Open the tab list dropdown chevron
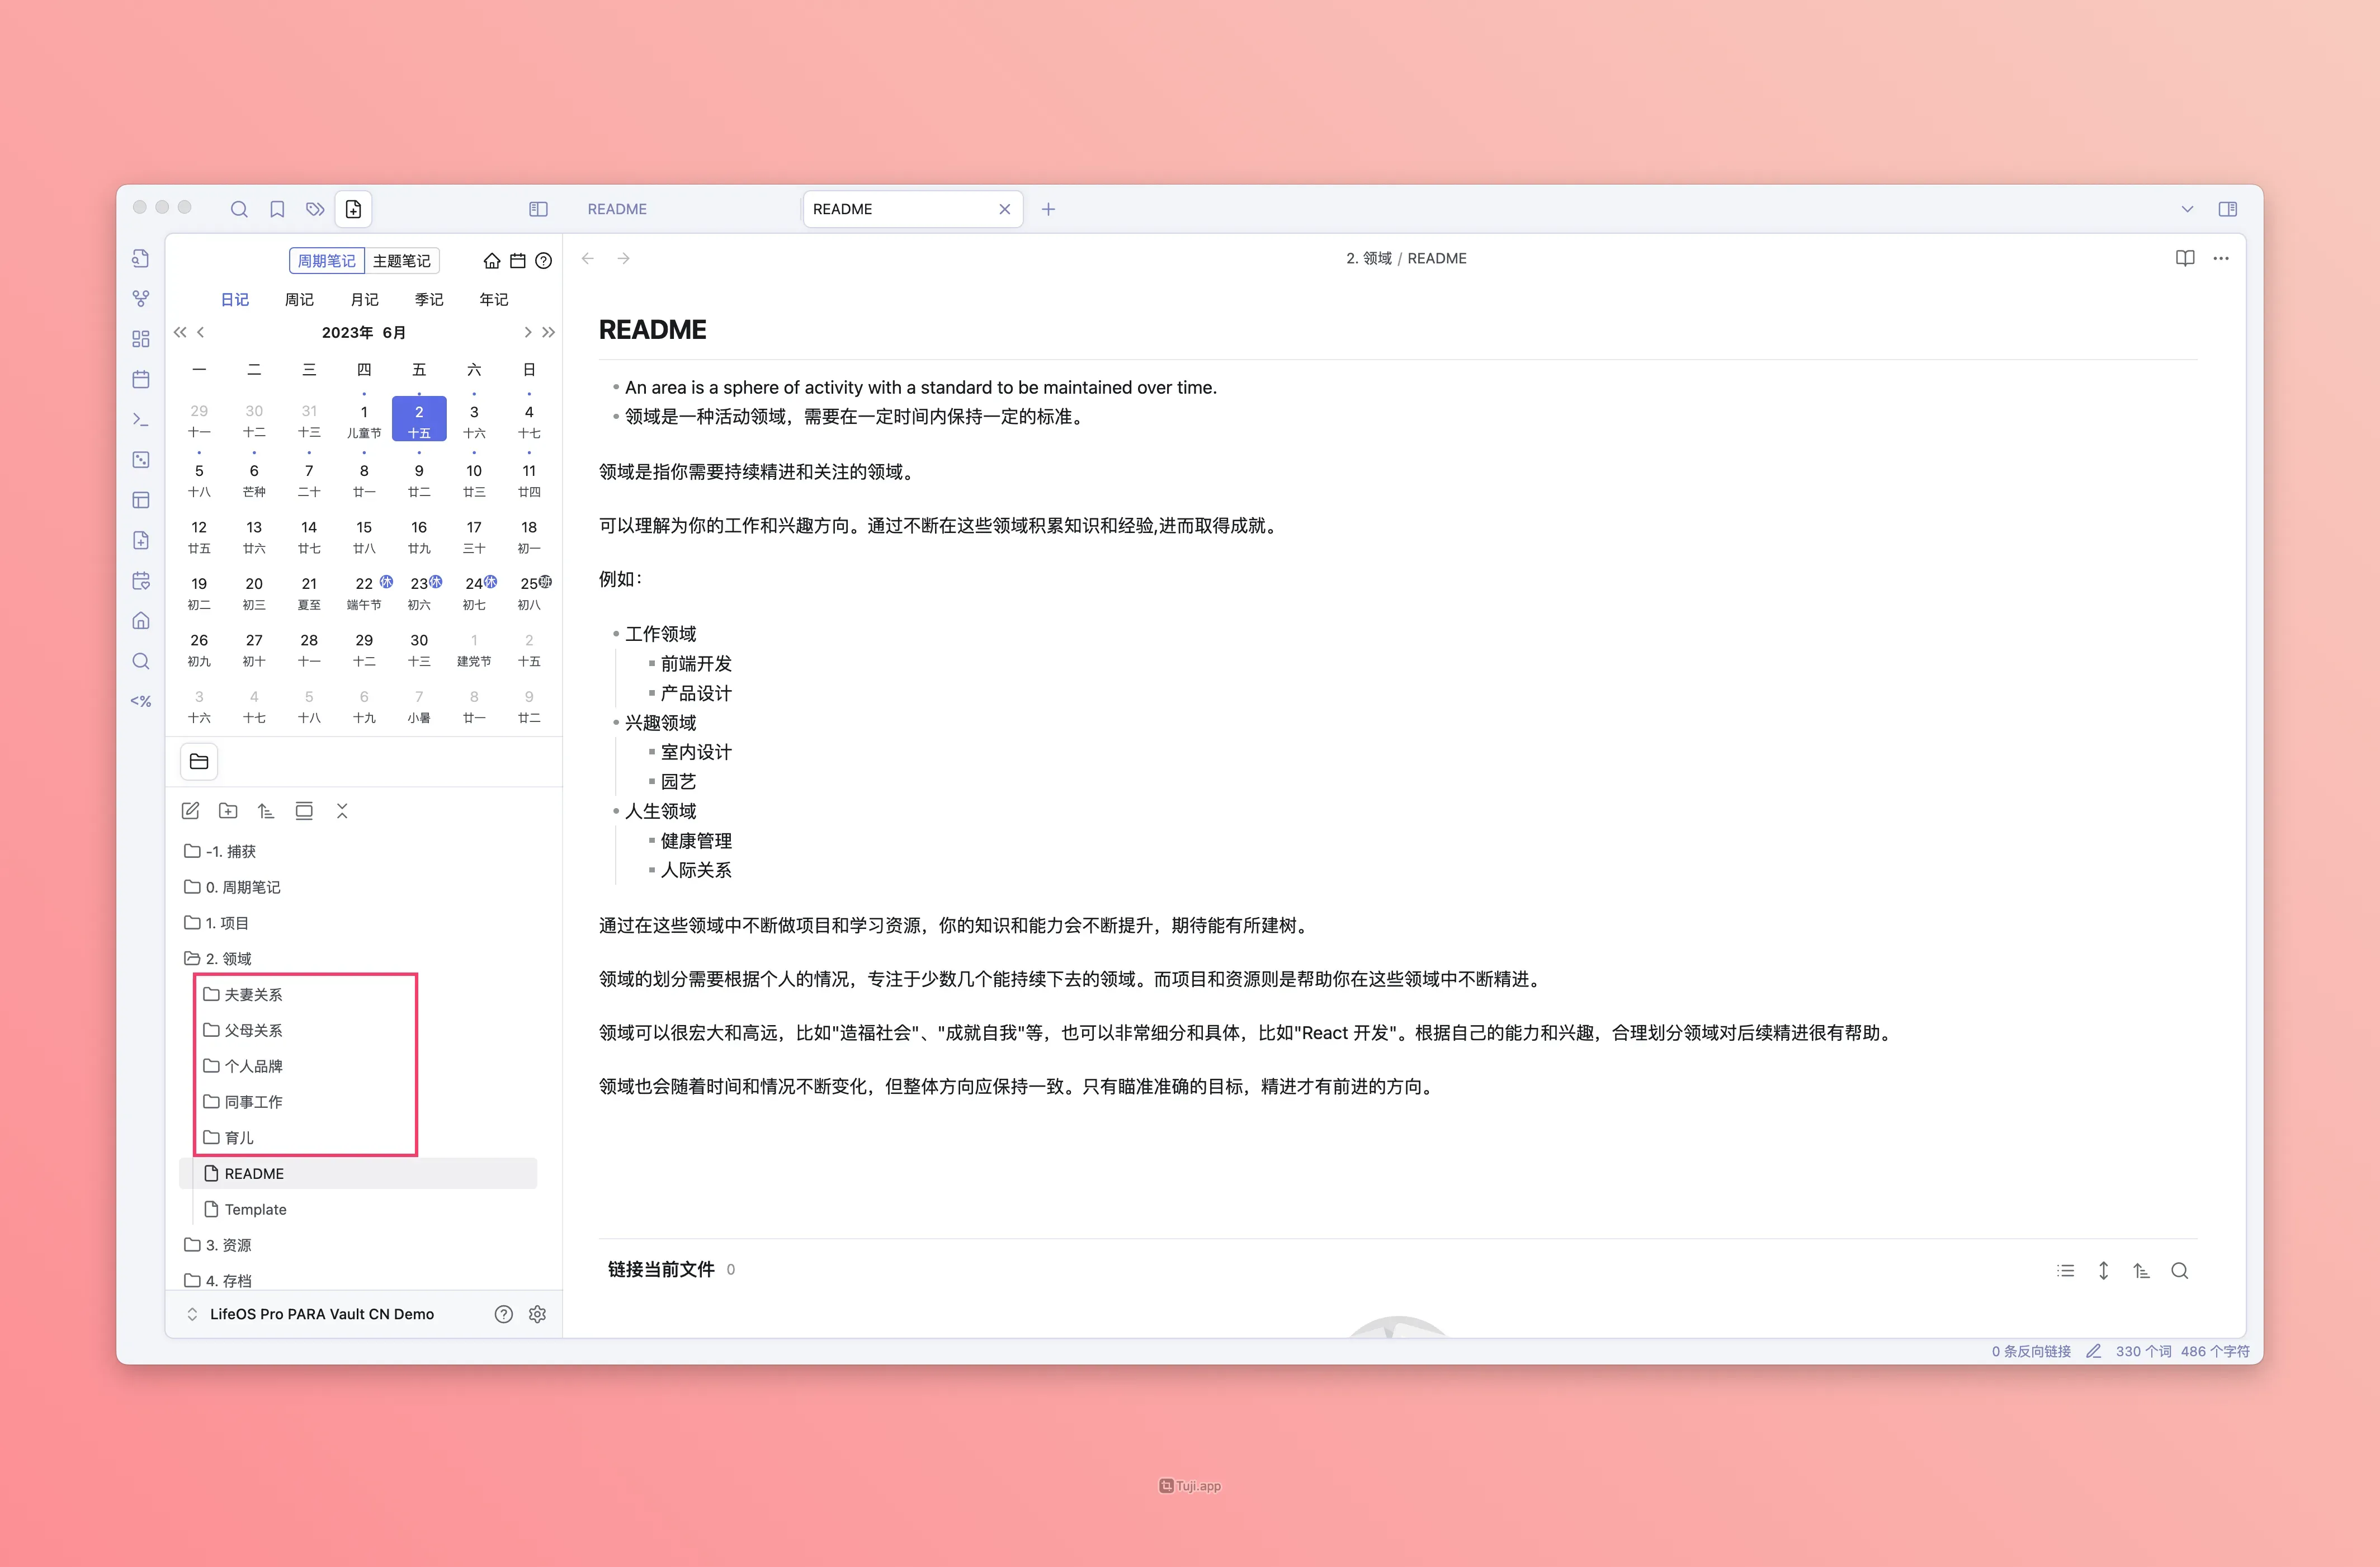 click(2187, 209)
